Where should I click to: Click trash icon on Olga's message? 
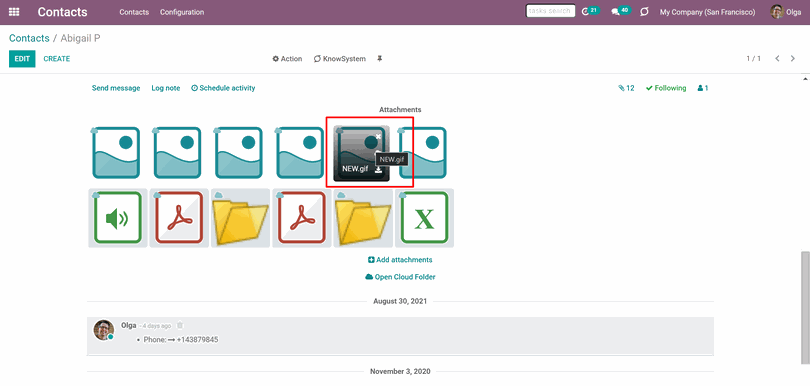coord(180,326)
